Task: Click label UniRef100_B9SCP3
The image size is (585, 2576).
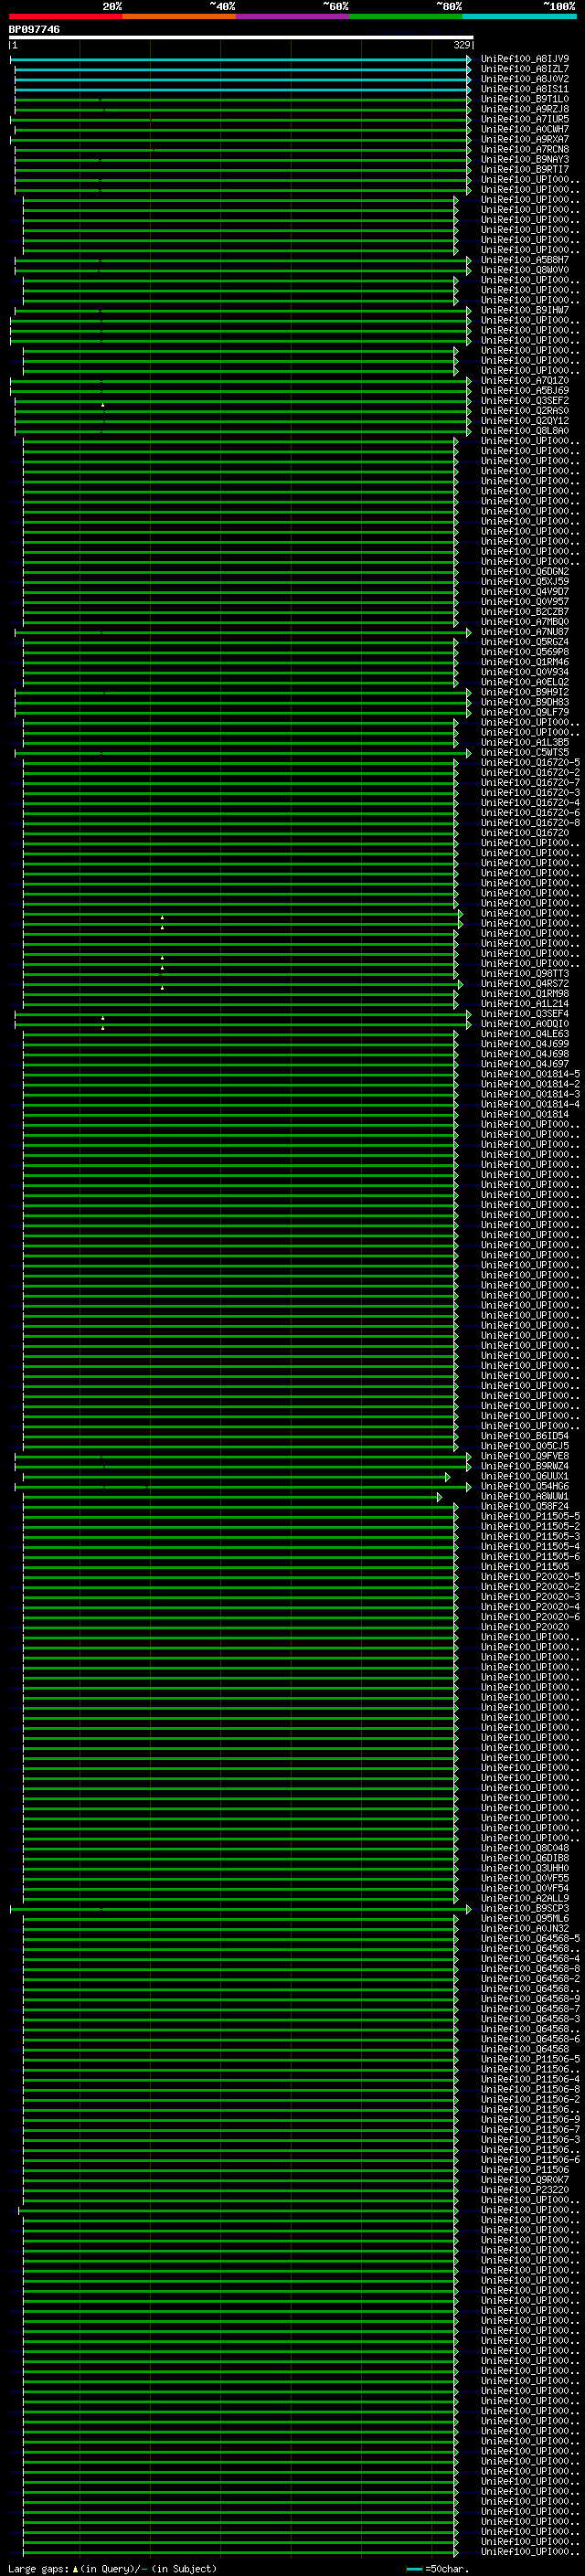Action: pos(525,1908)
